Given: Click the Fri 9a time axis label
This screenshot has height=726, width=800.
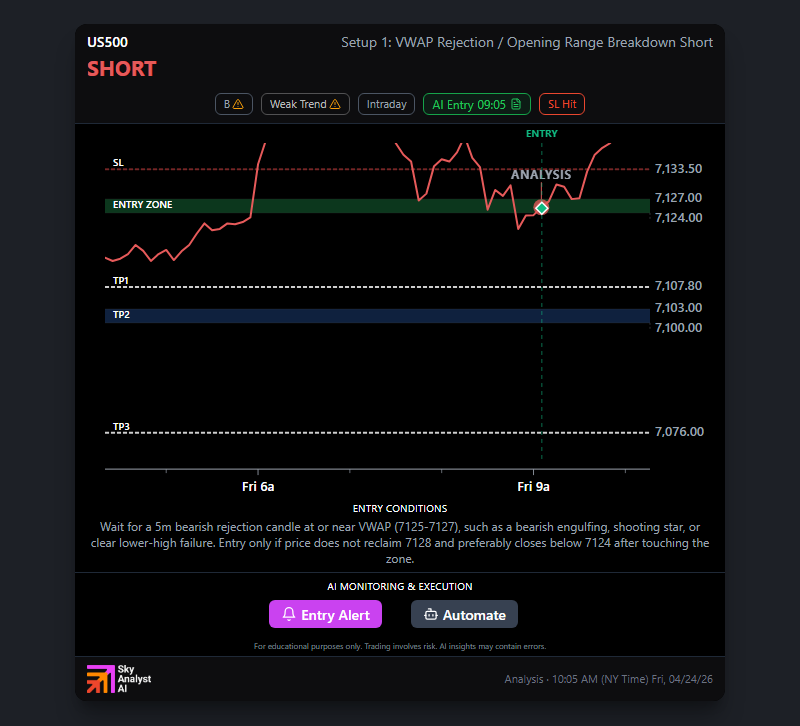Looking at the screenshot, I should pos(533,487).
